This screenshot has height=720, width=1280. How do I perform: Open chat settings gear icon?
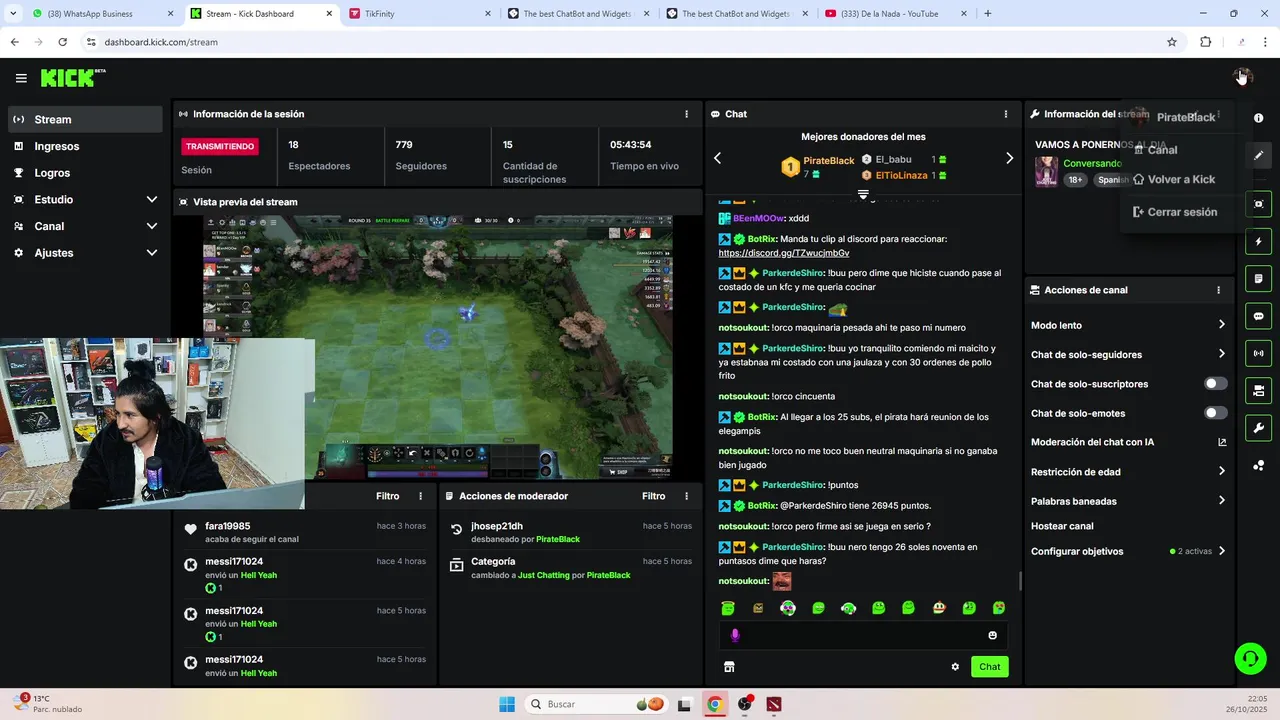click(x=955, y=667)
